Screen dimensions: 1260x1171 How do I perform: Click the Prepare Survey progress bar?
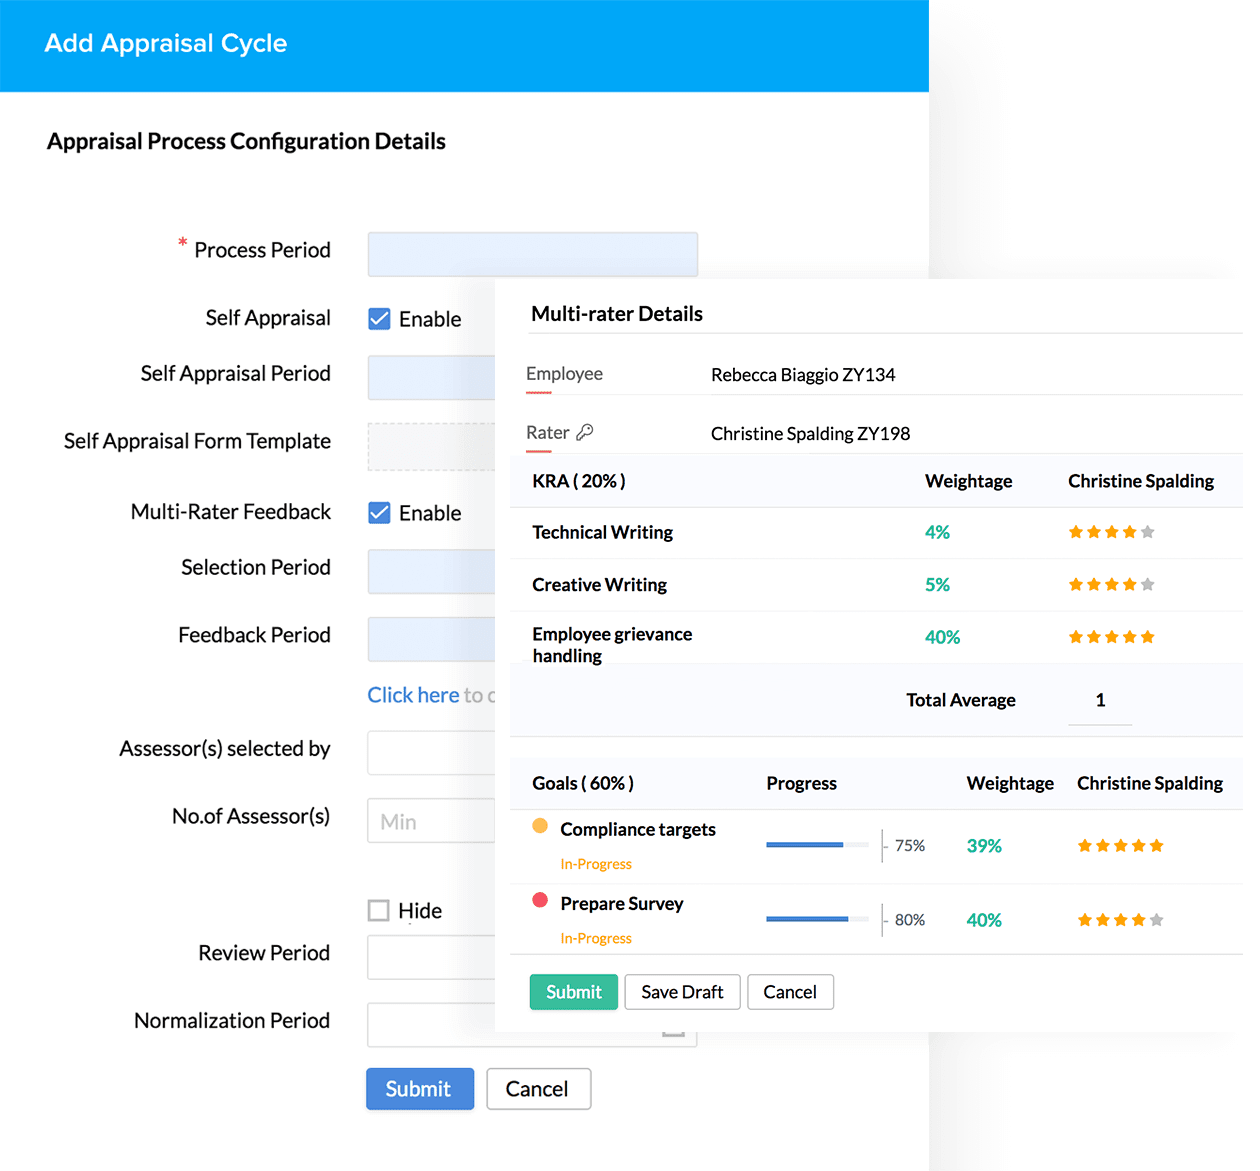pos(817,919)
